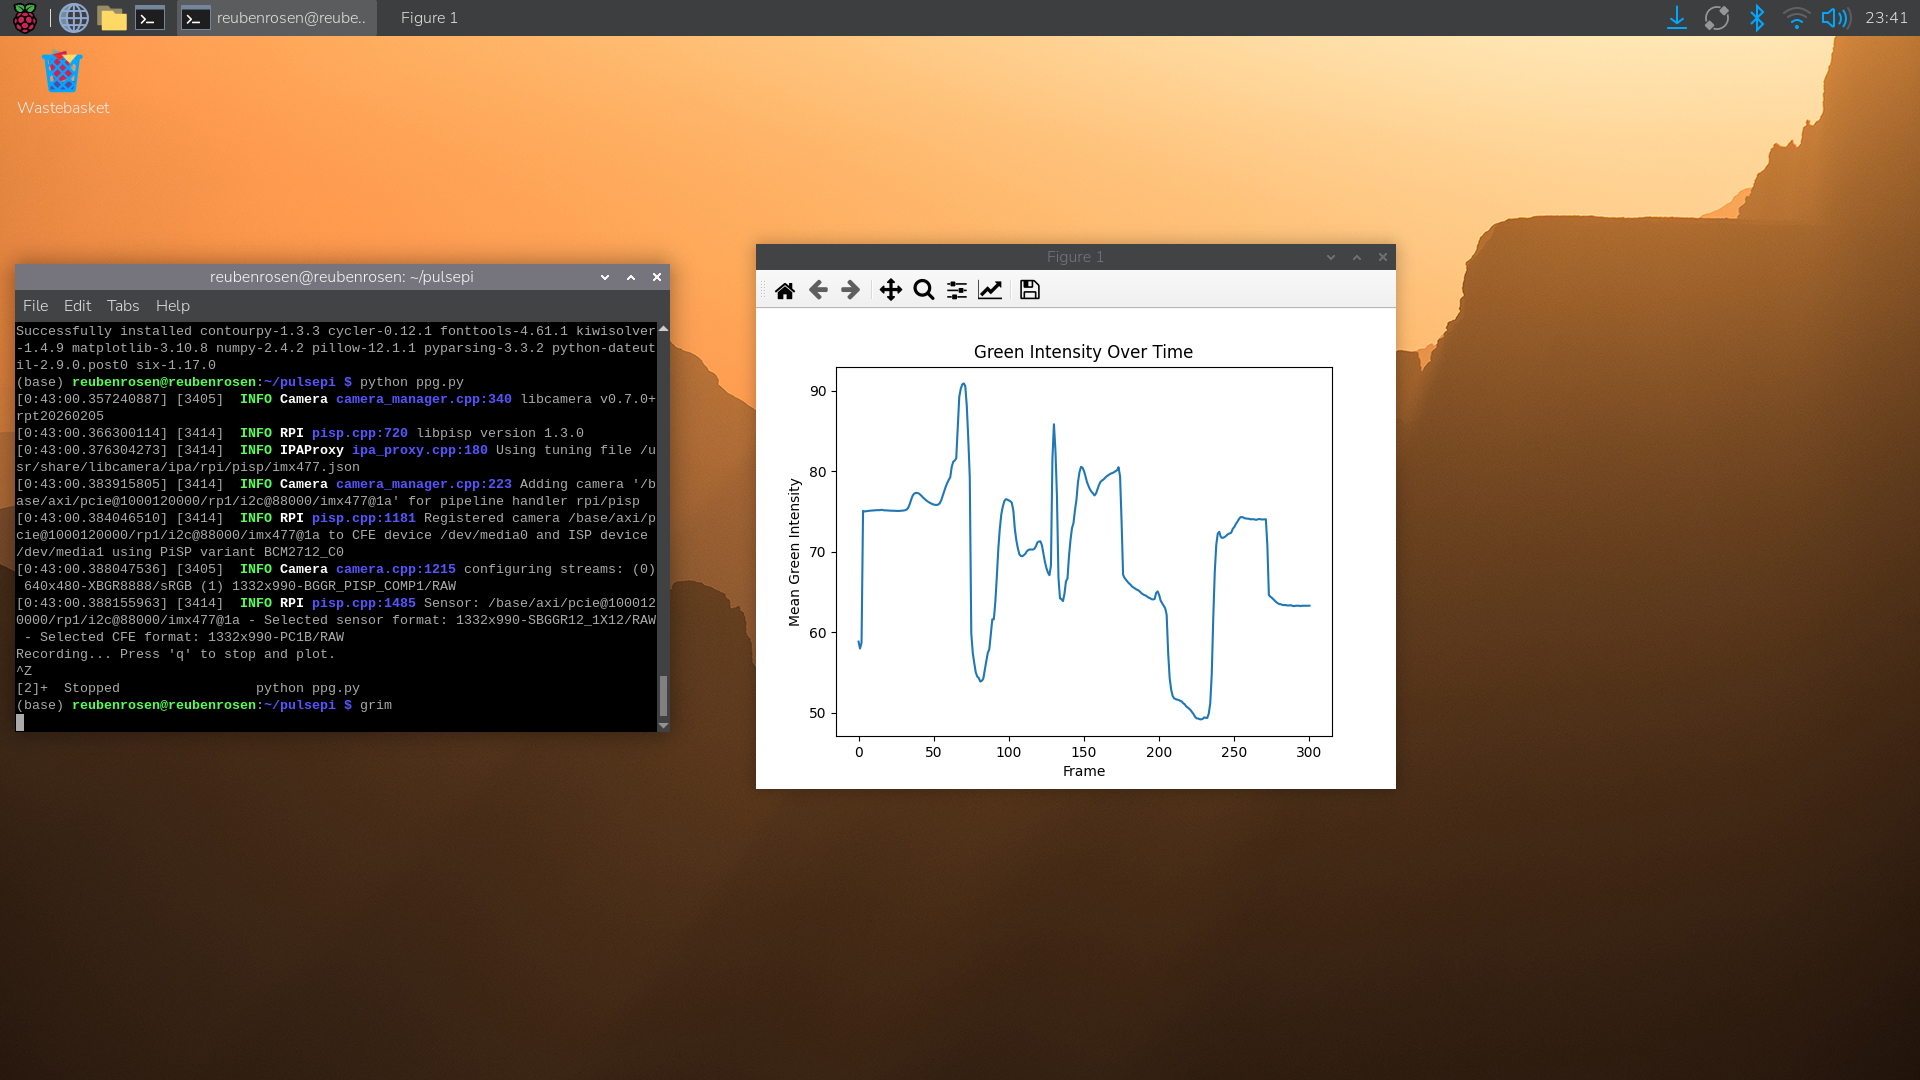Activate the Pan axes tool
The width and height of the screenshot is (1920, 1080).
coord(890,290)
